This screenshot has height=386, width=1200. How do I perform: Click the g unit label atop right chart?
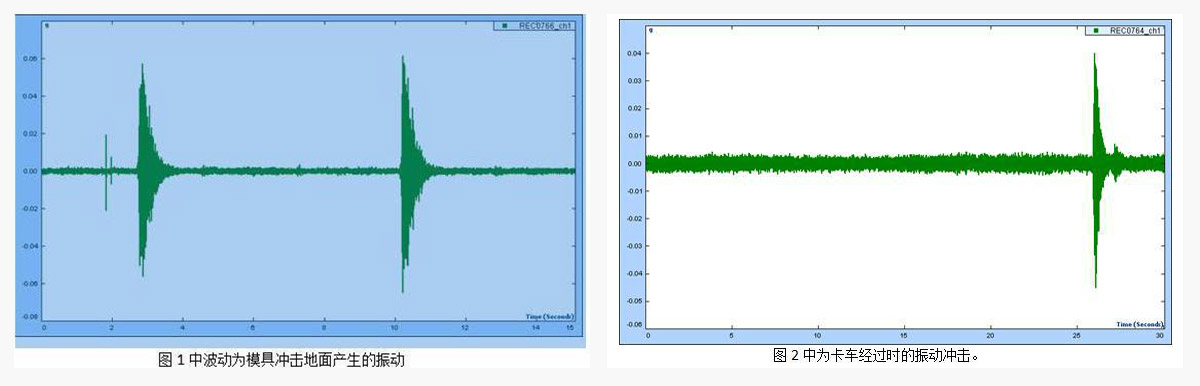pyautogui.click(x=651, y=30)
